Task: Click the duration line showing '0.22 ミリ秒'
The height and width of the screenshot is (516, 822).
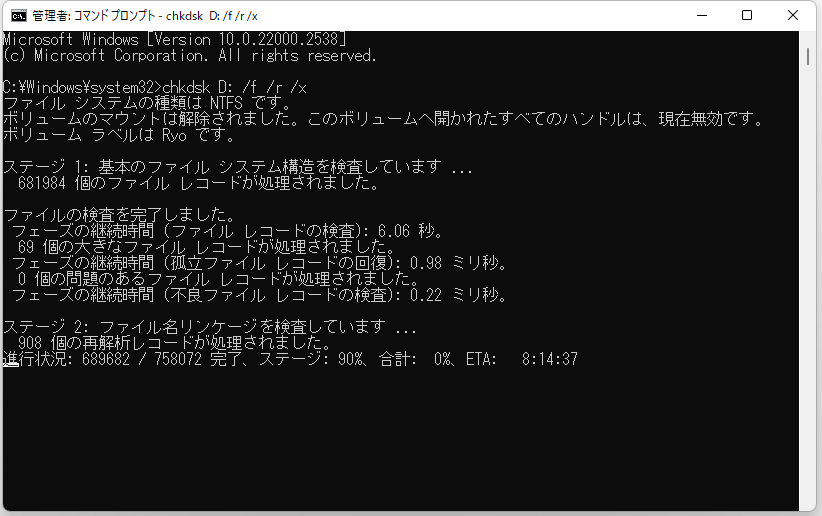Action: 260,295
